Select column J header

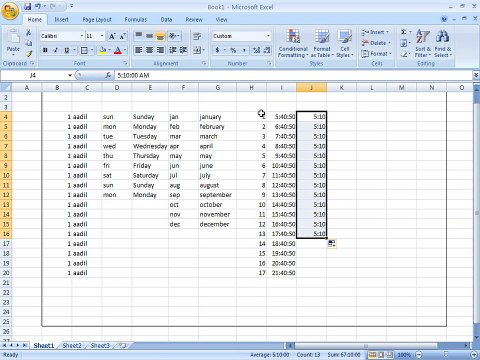tap(311, 88)
